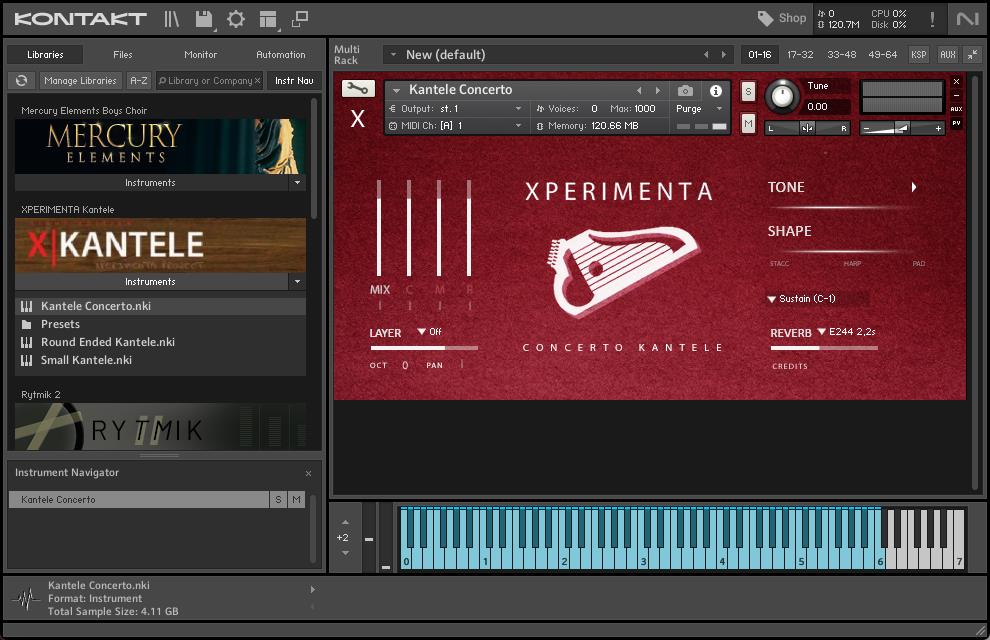Open the gear options icon
This screenshot has height=640, width=990.
point(236,19)
